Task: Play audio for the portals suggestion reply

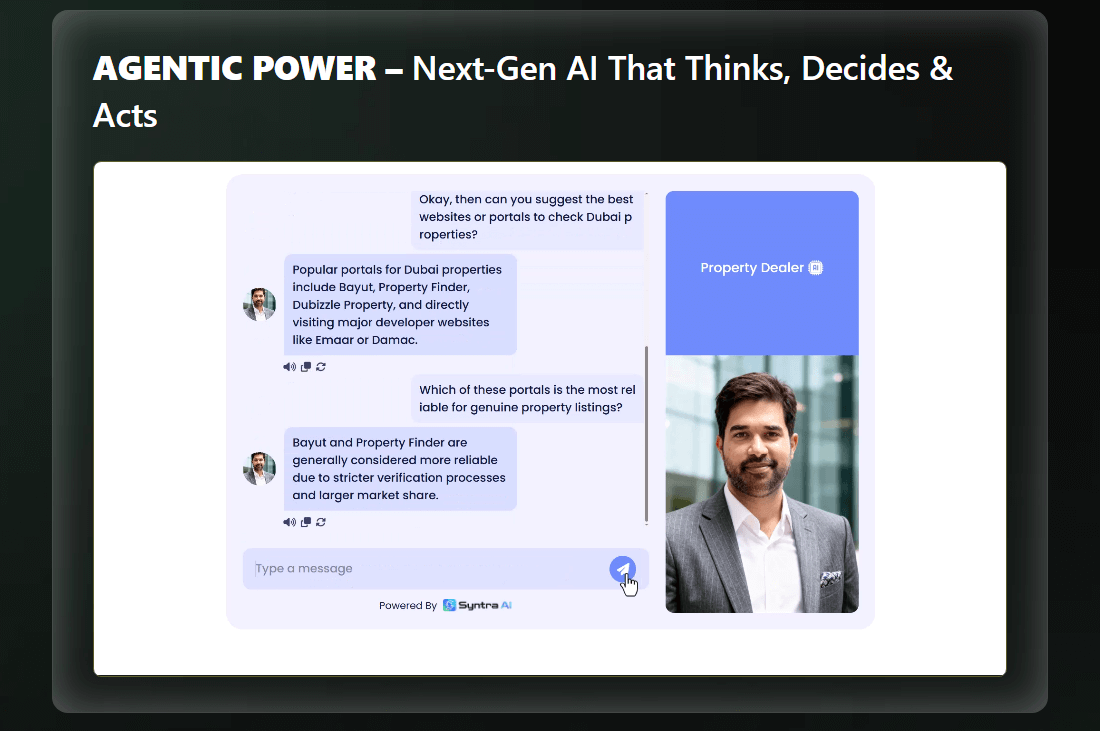Action: (x=289, y=367)
